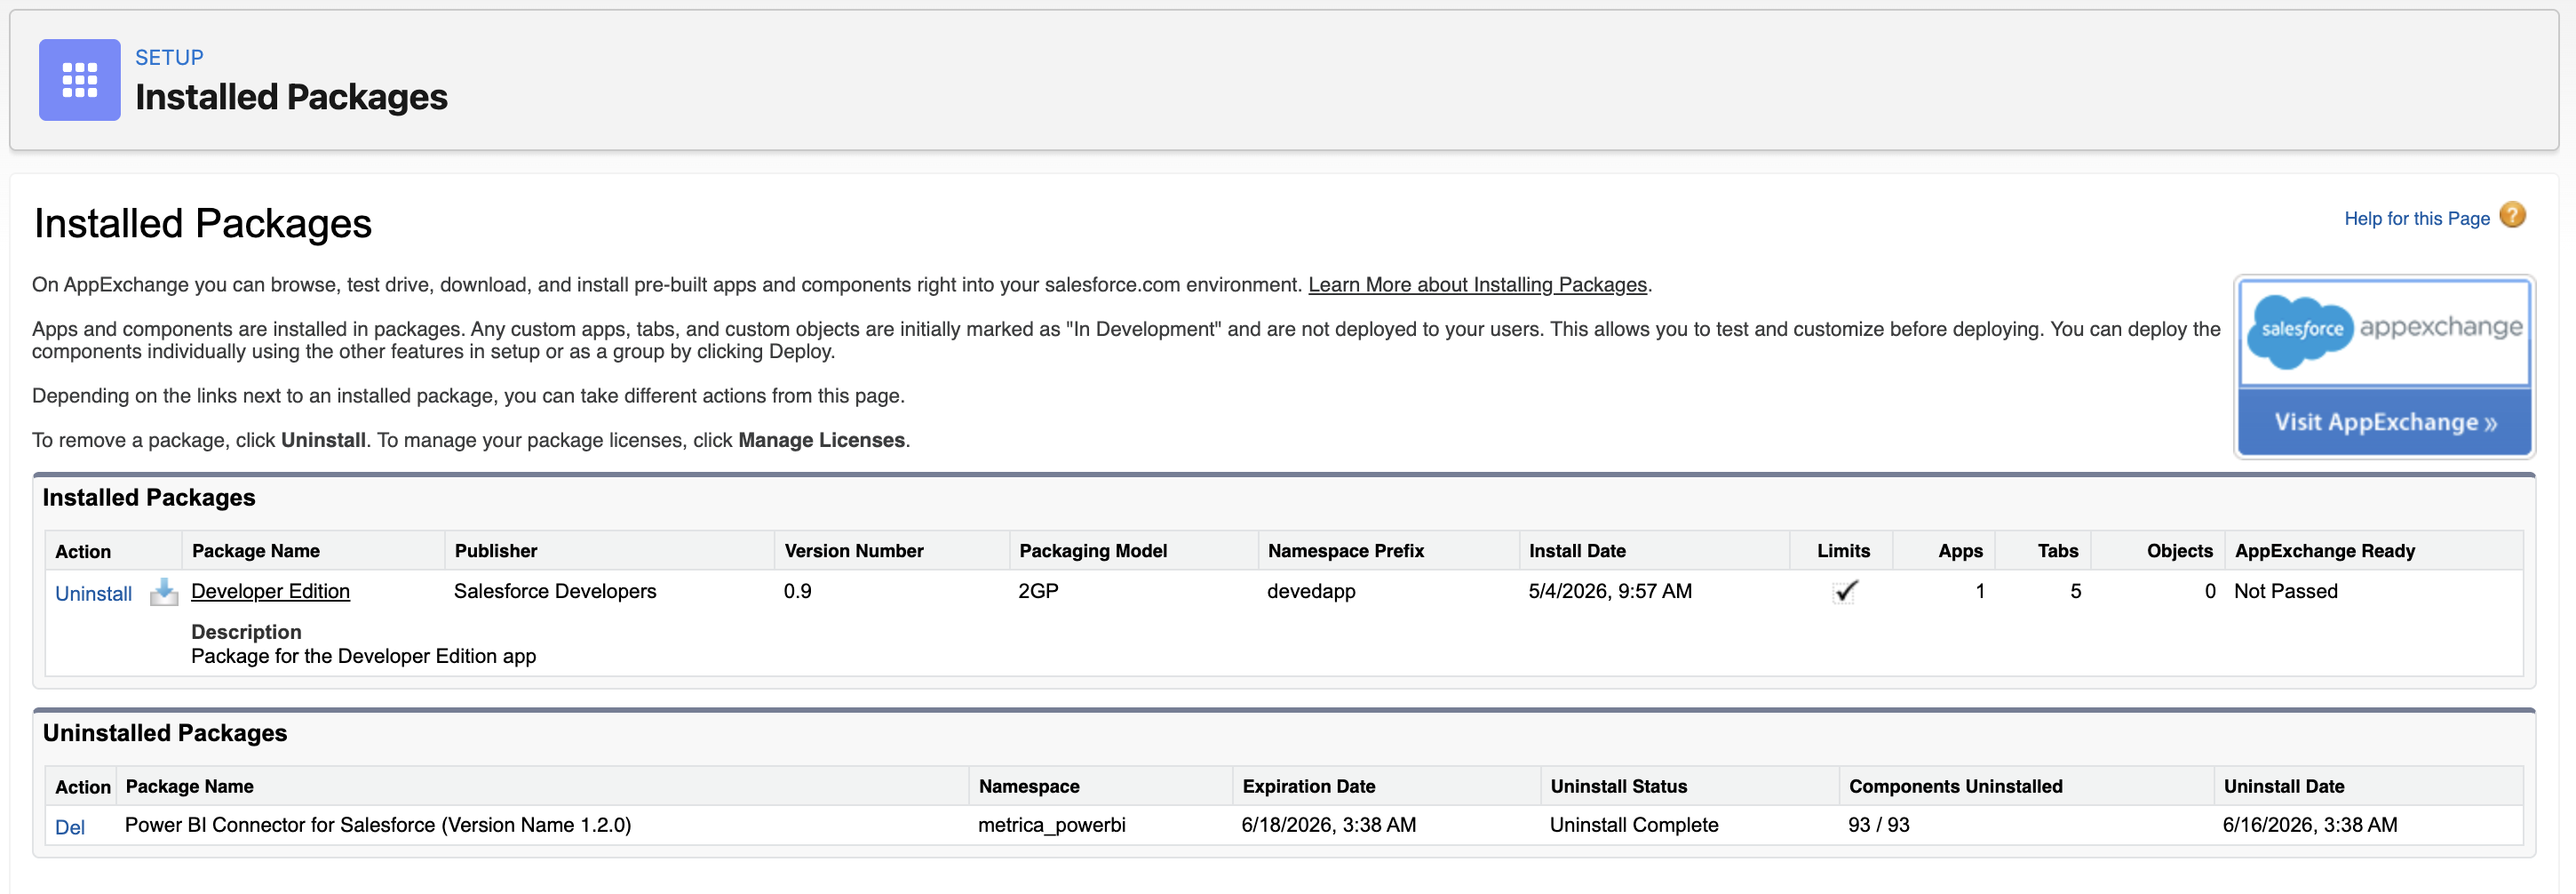This screenshot has height=894, width=2576.
Task: Uninstall the Developer Edition package
Action: click(x=93, y=593)
